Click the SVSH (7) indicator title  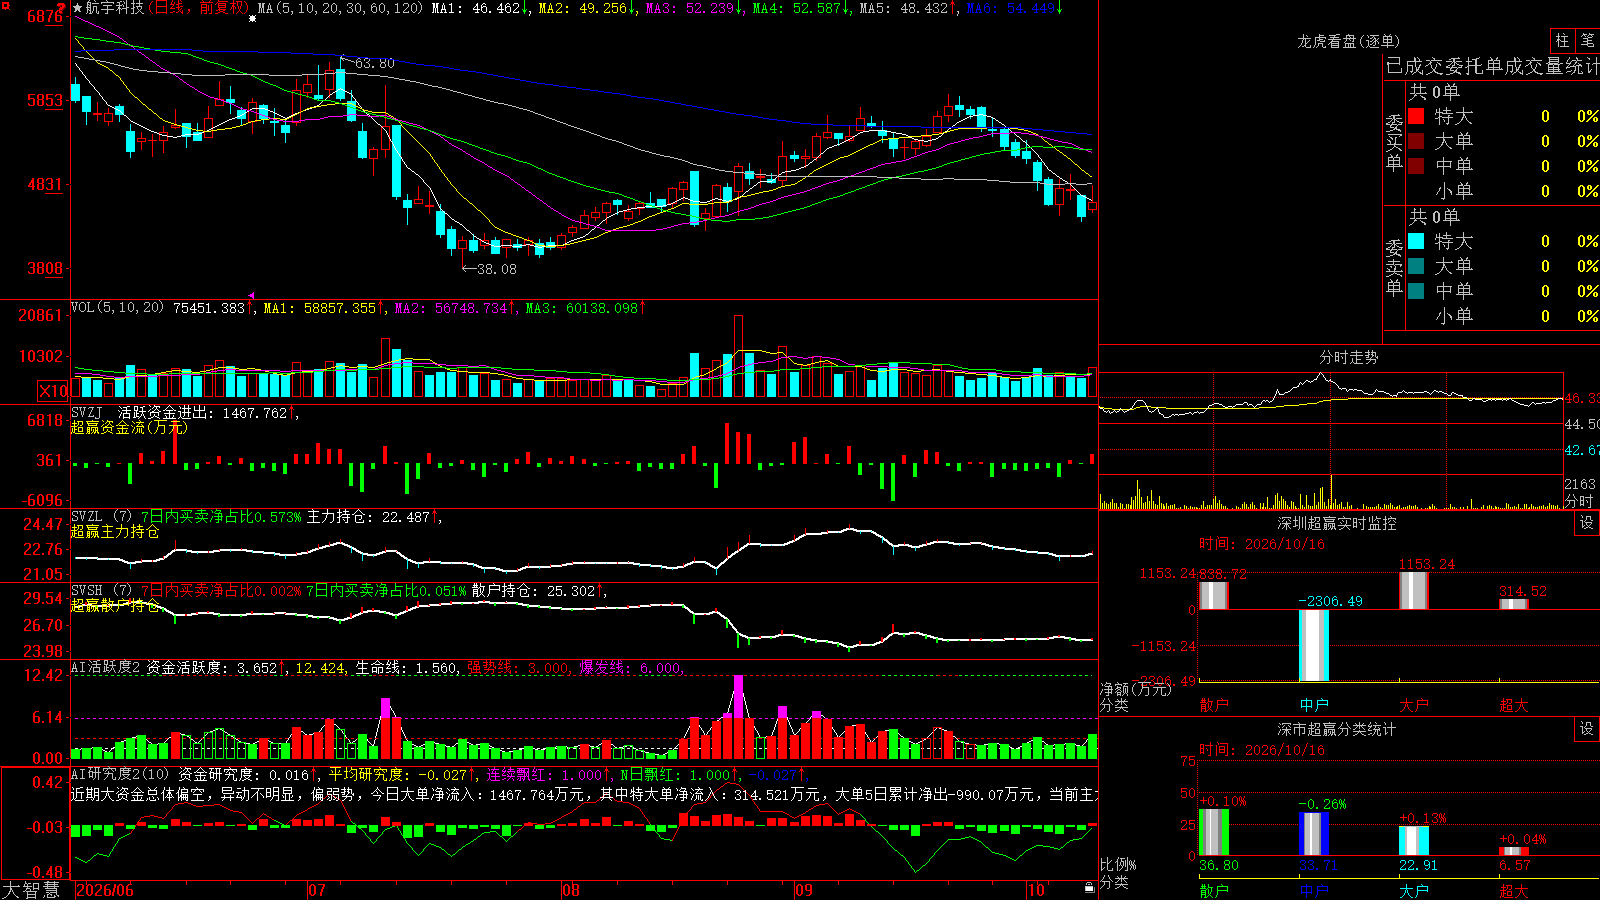tap(101, 591)
